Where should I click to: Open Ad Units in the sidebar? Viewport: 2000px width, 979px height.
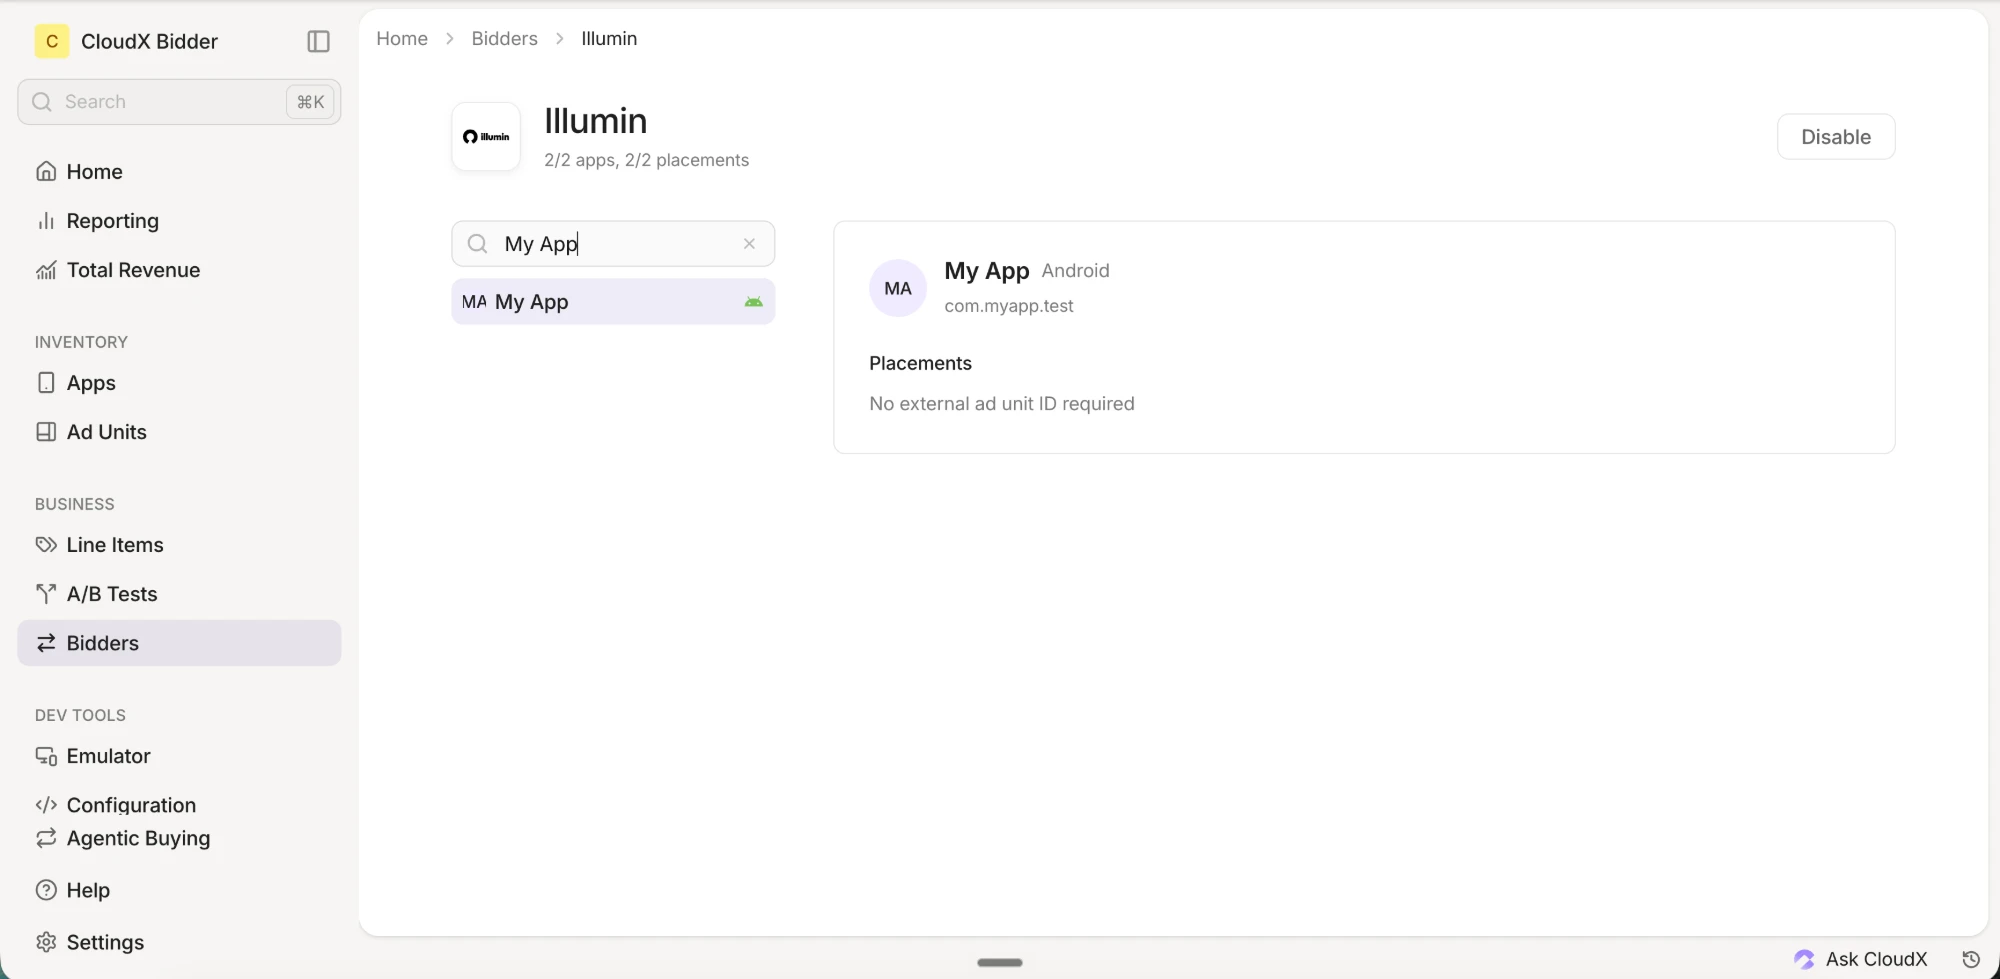179,432
